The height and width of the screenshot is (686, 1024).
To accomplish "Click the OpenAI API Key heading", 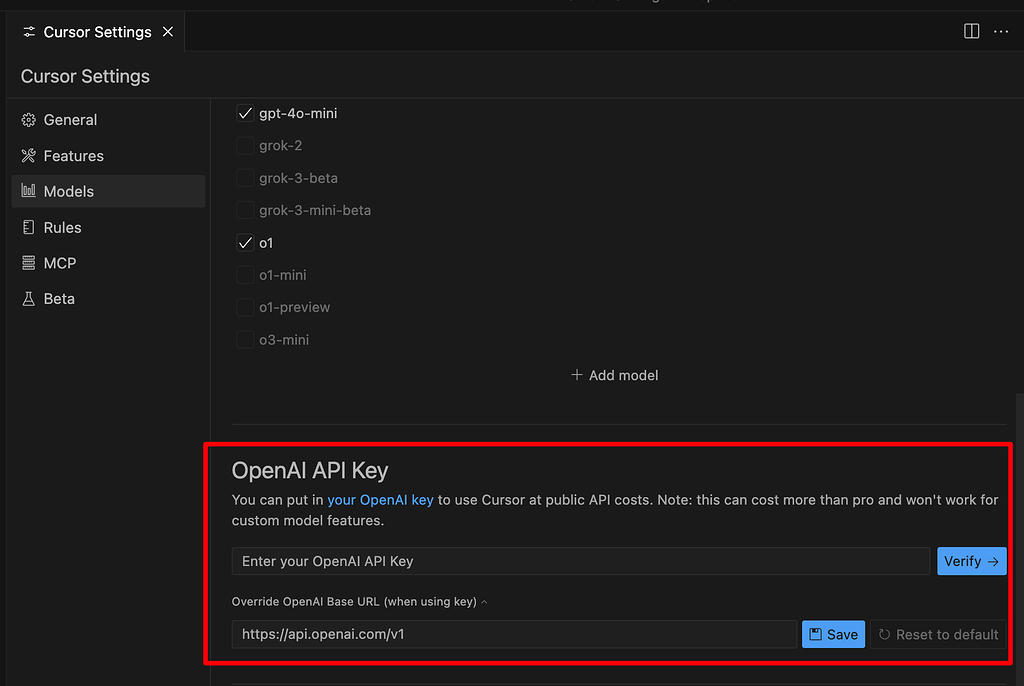I will click(x=310, y=470).
